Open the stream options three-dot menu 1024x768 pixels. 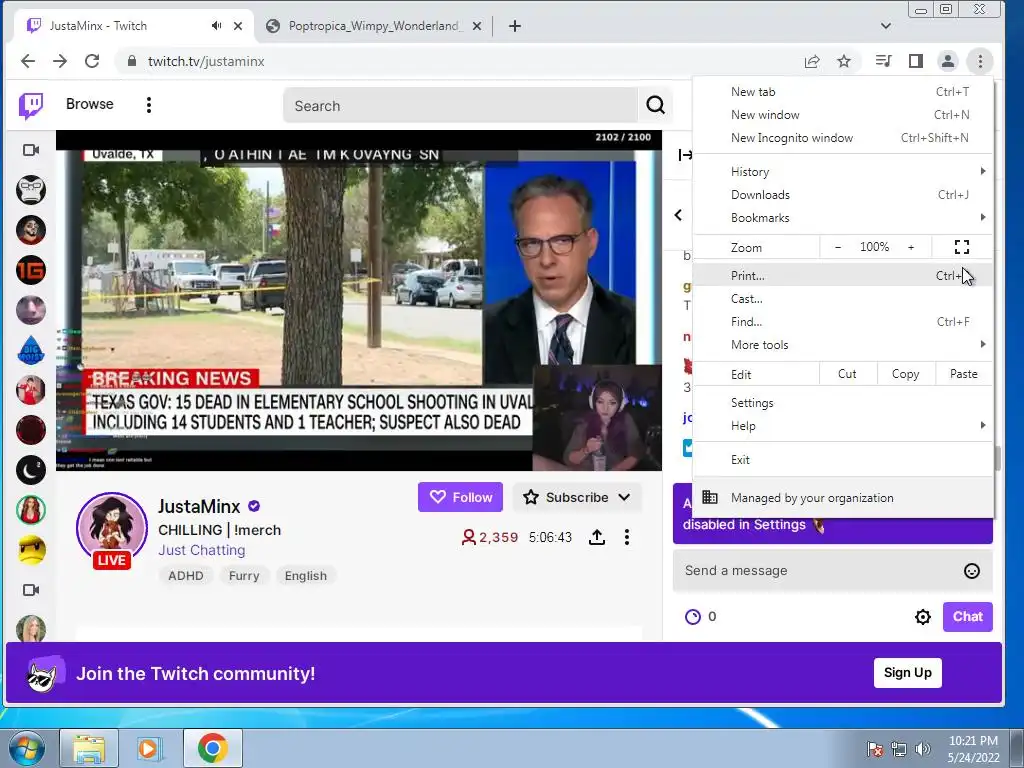point(627,537)
